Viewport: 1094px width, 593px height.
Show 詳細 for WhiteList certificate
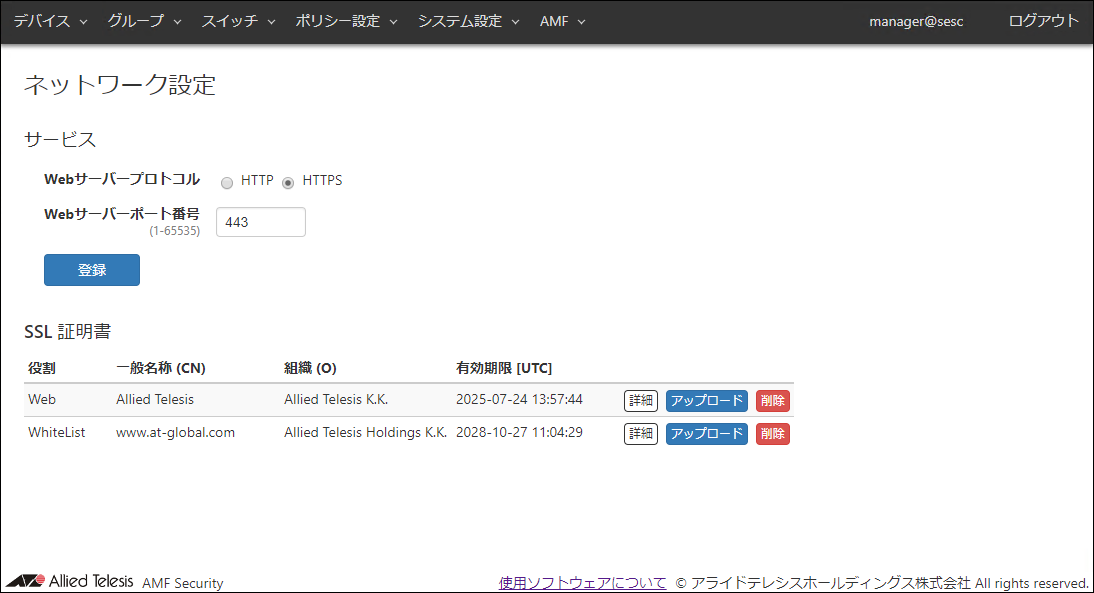pyautogui.click(x=640, y=433)
